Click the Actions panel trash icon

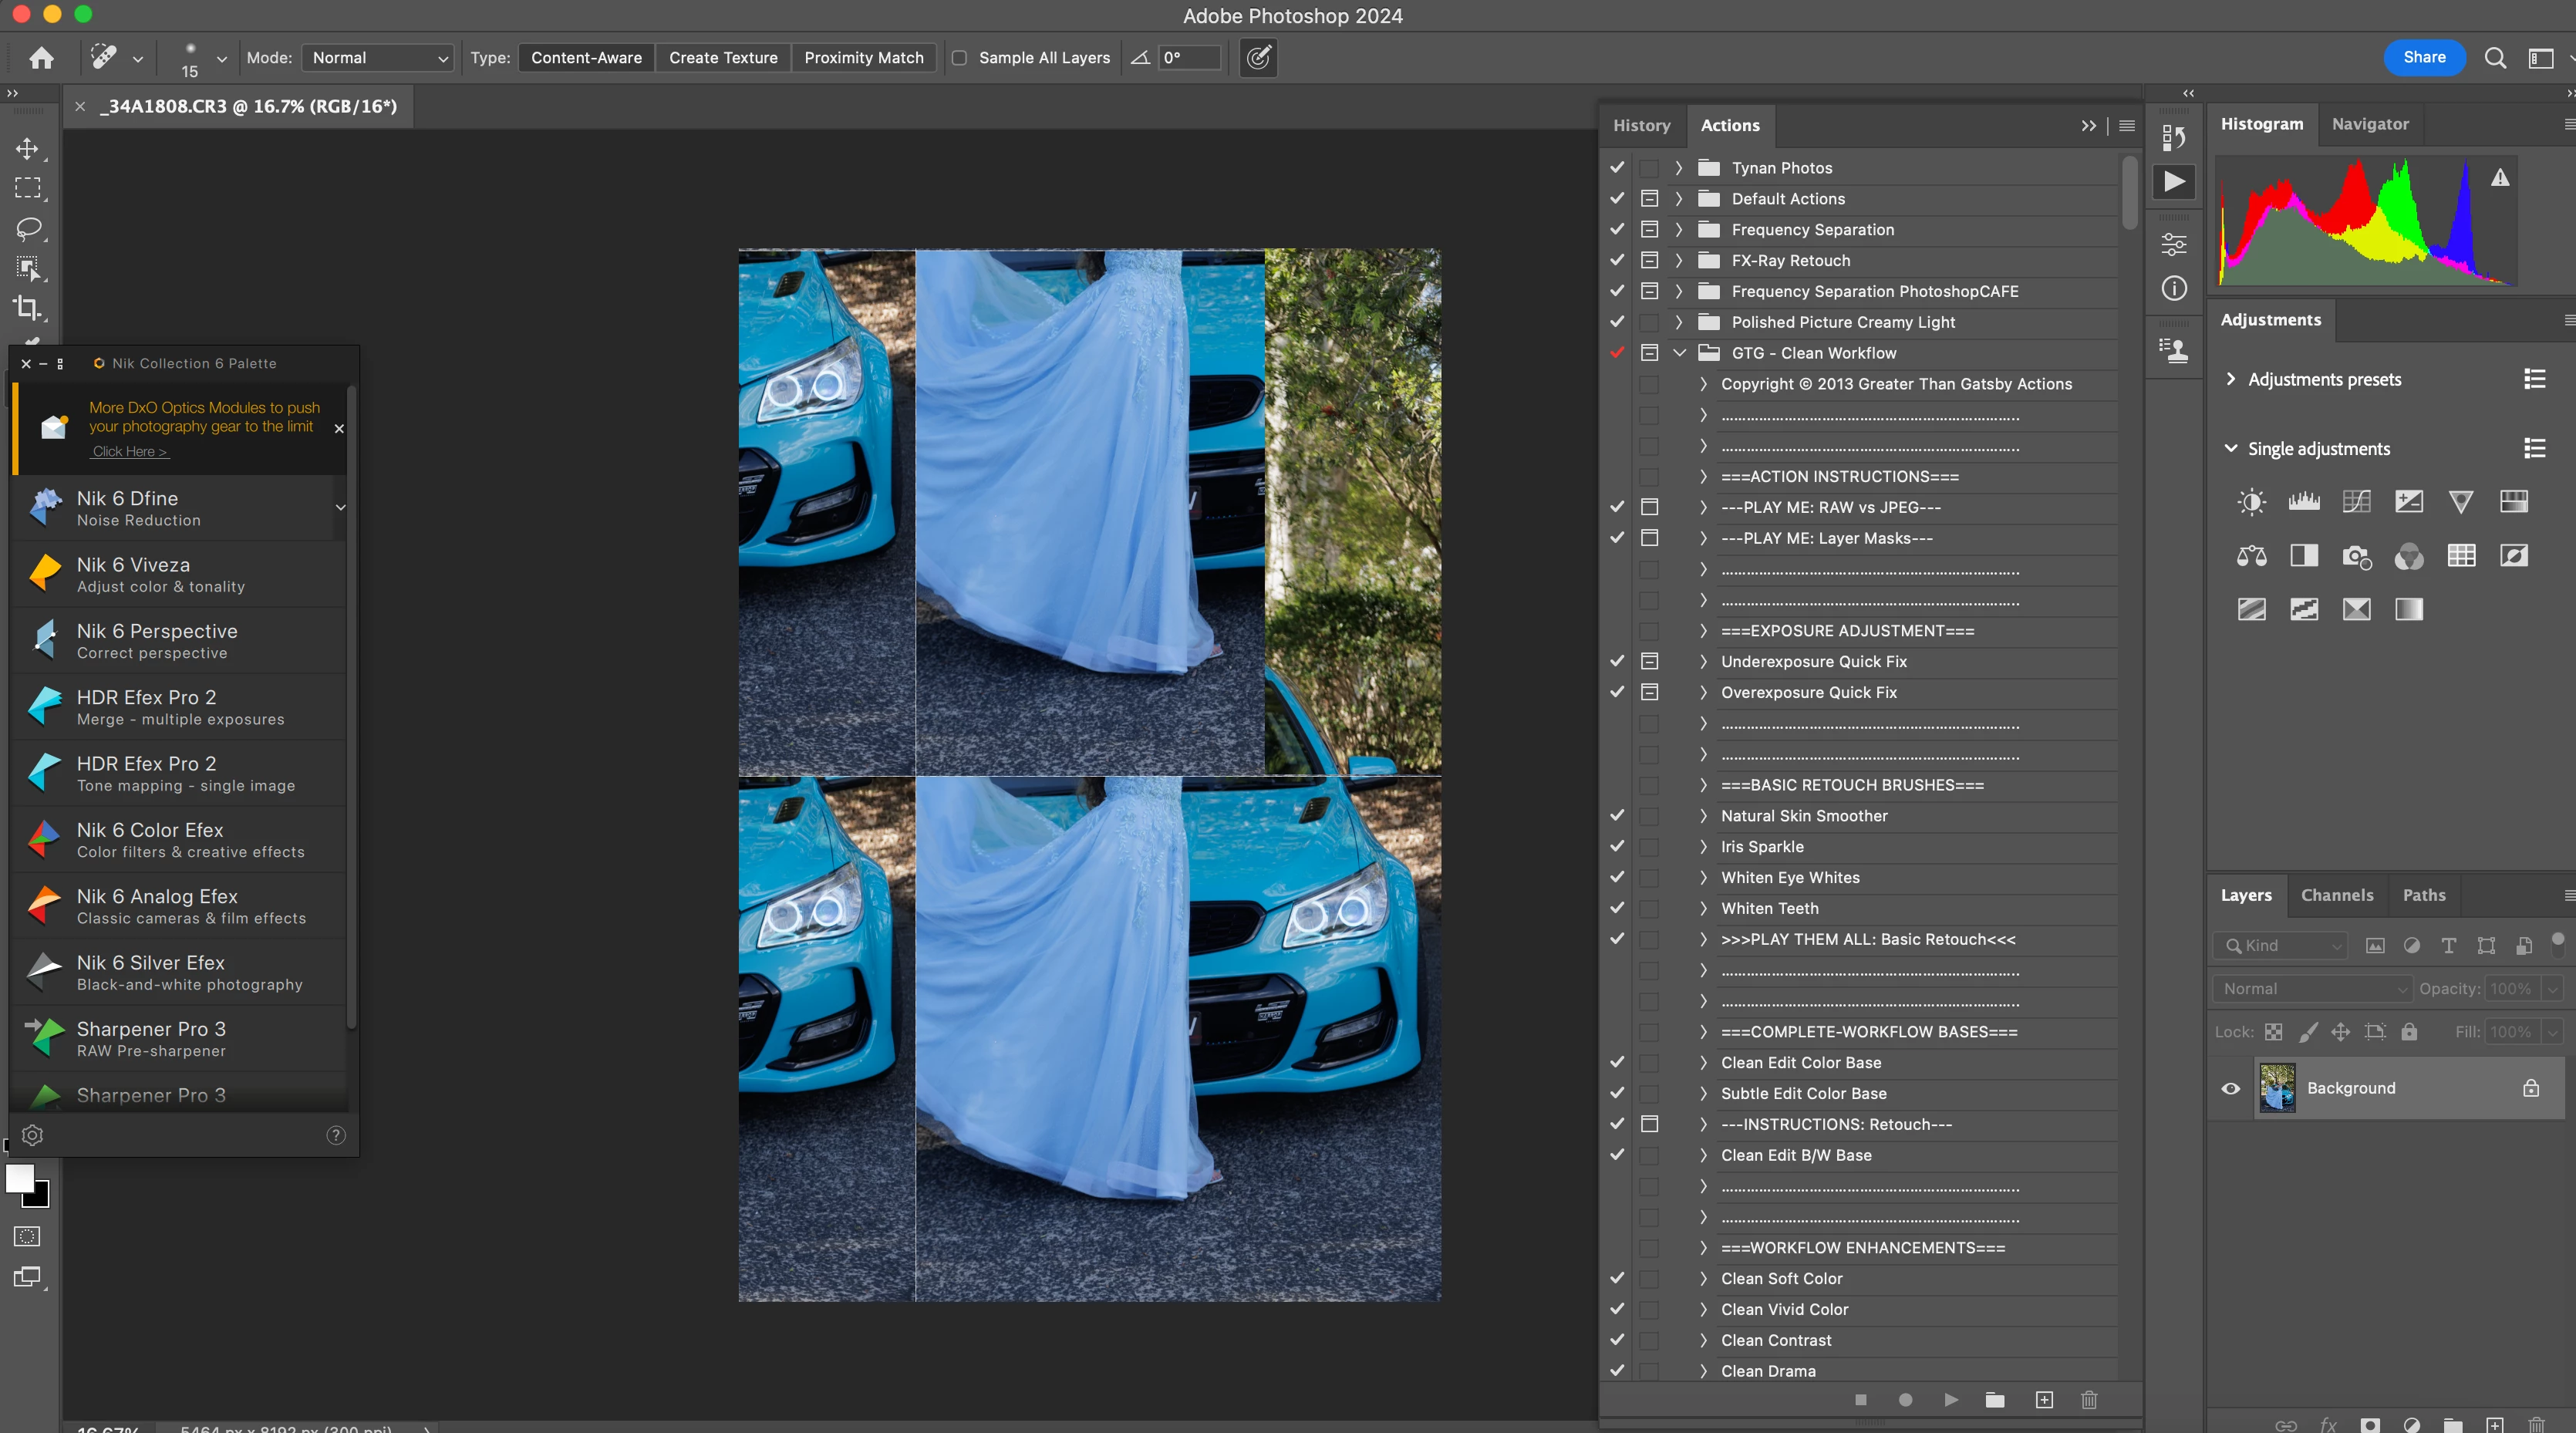[x=2089, y=1399]
